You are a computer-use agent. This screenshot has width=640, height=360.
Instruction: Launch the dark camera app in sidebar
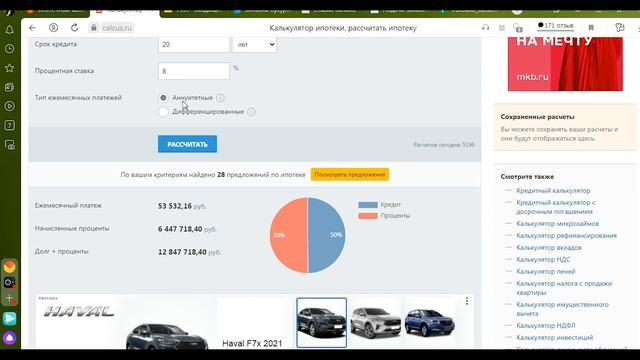[x=9, y=282]
